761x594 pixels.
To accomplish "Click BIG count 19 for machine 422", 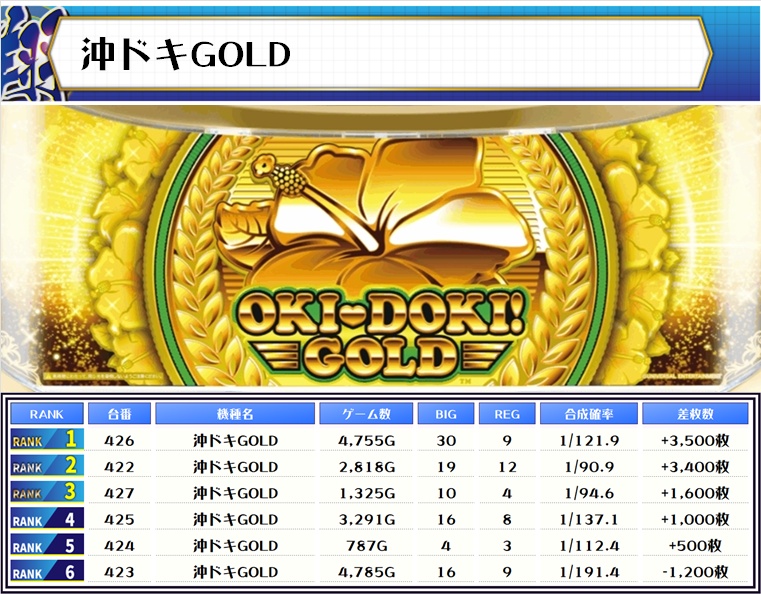I will pyautogui.click(x=446, y=467).
